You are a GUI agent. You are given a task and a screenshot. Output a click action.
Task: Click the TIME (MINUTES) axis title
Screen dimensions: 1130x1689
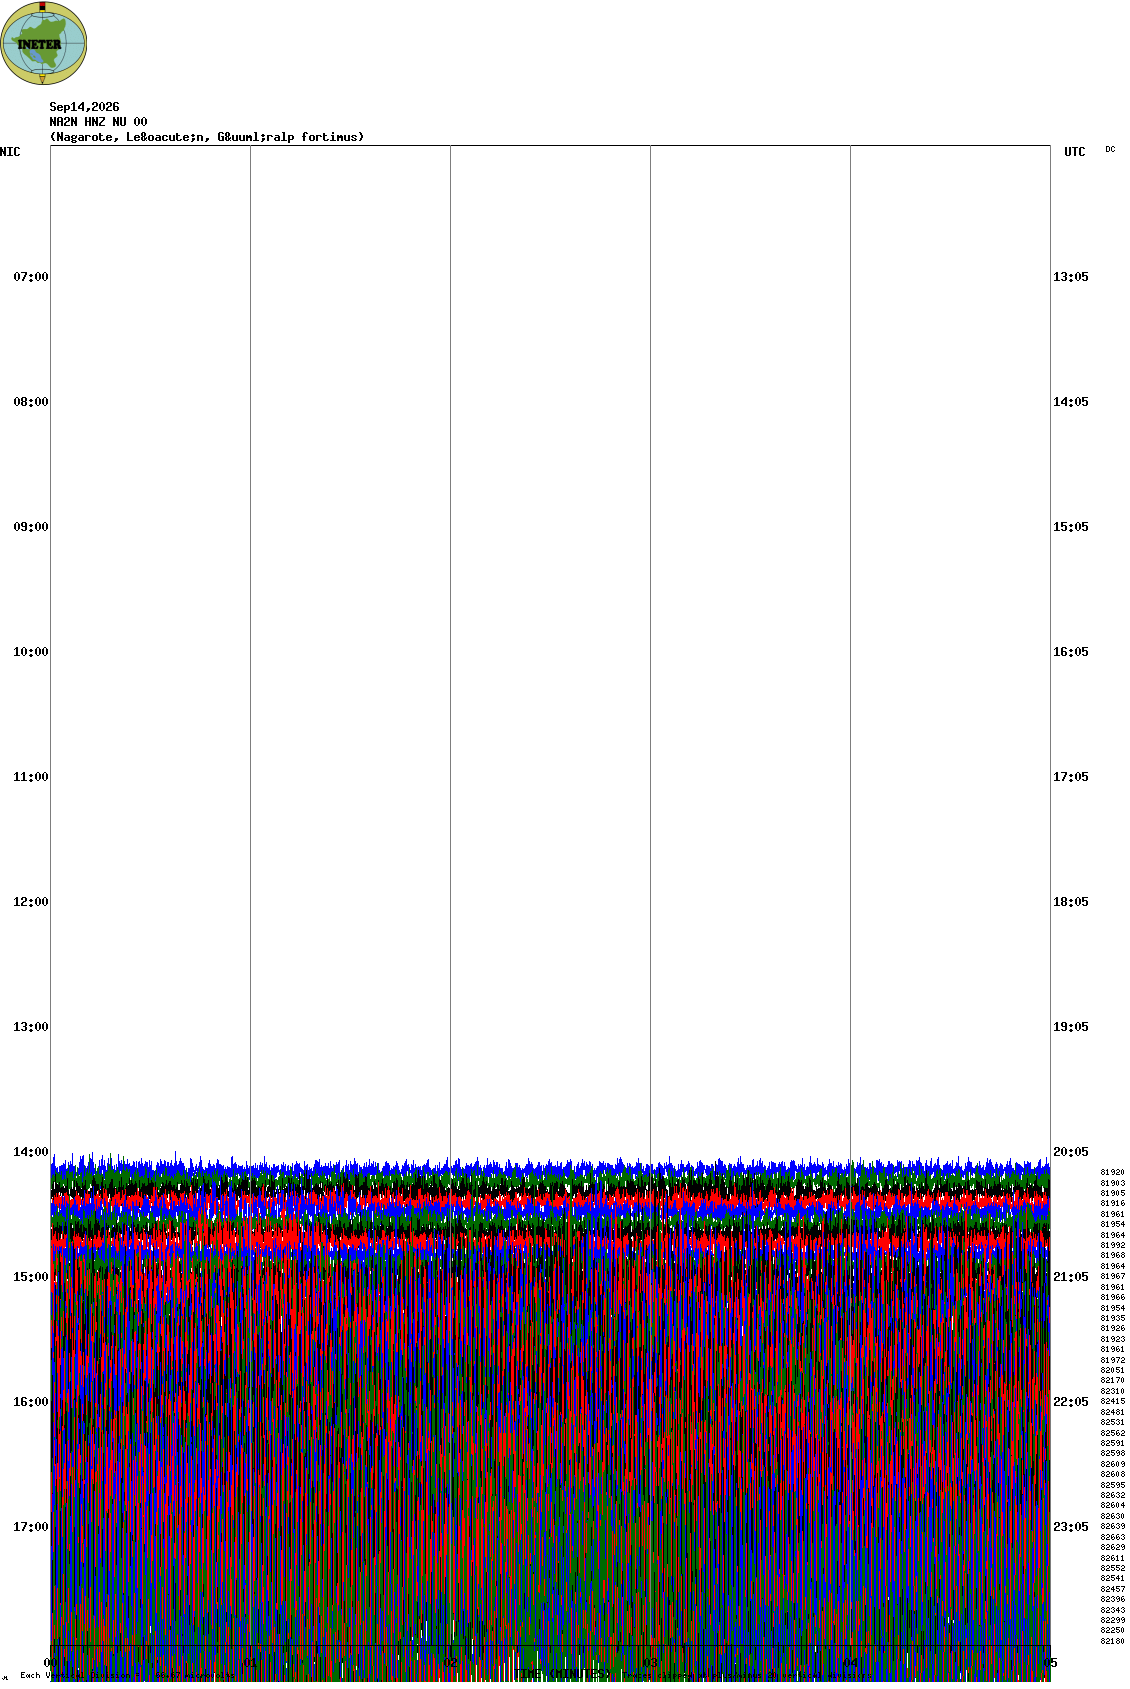tap(562, 1674)
